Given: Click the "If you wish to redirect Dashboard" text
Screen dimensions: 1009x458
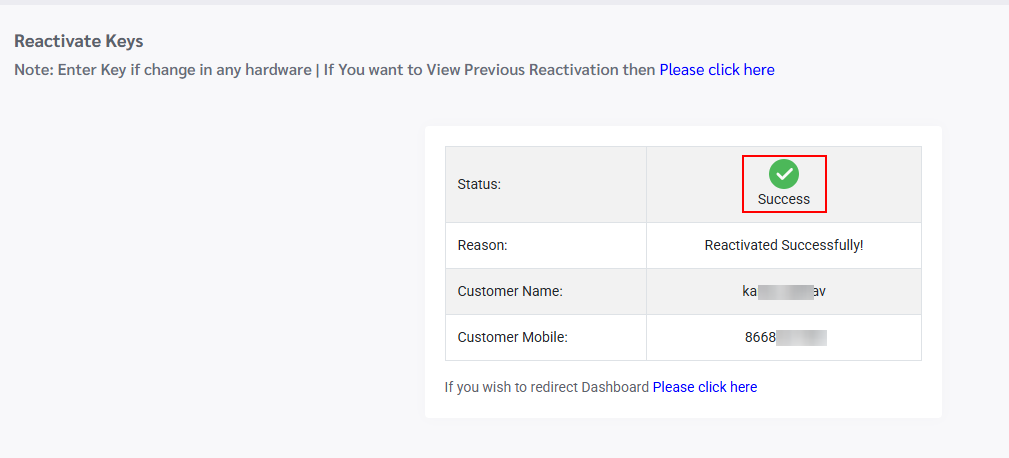Looking at the screenshot, I should coord(547,387).
